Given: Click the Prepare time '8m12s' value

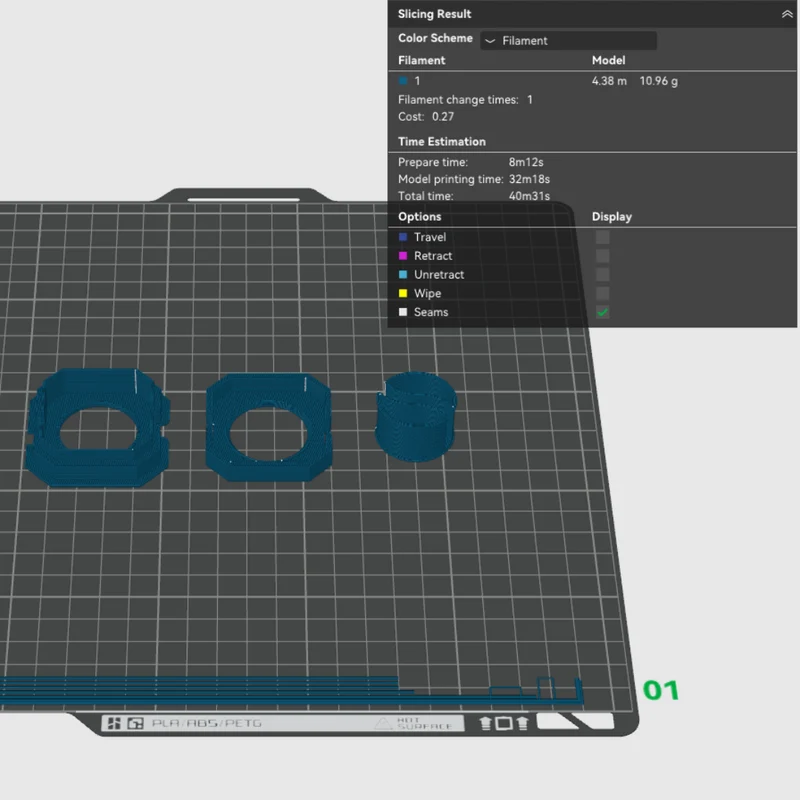Looking at the screenshot, I should (526, 162).
